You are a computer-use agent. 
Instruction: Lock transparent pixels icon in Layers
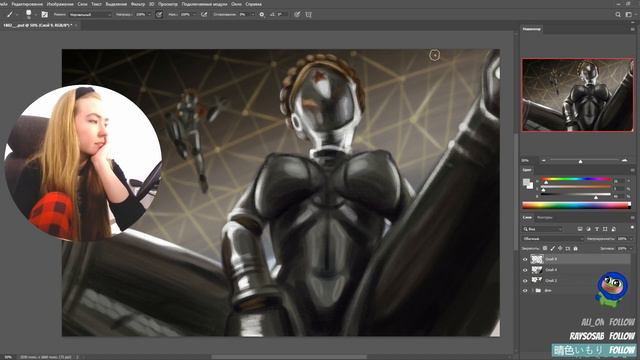point(545,248)
